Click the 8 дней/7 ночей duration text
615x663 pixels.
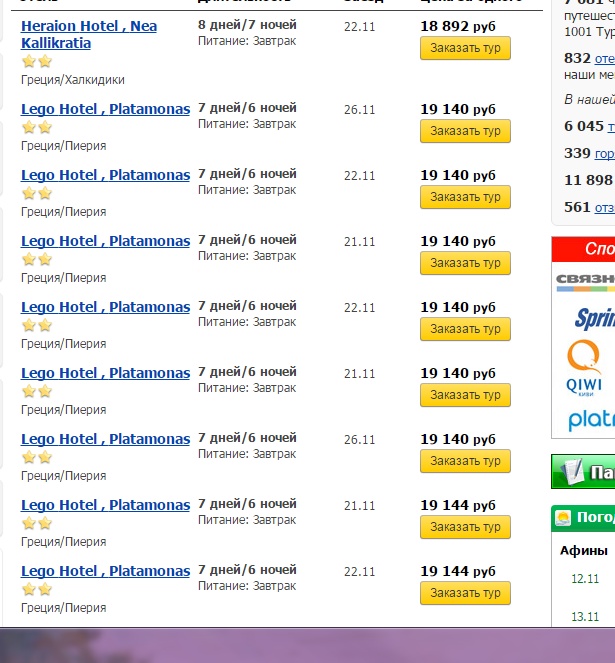point(247,25)
